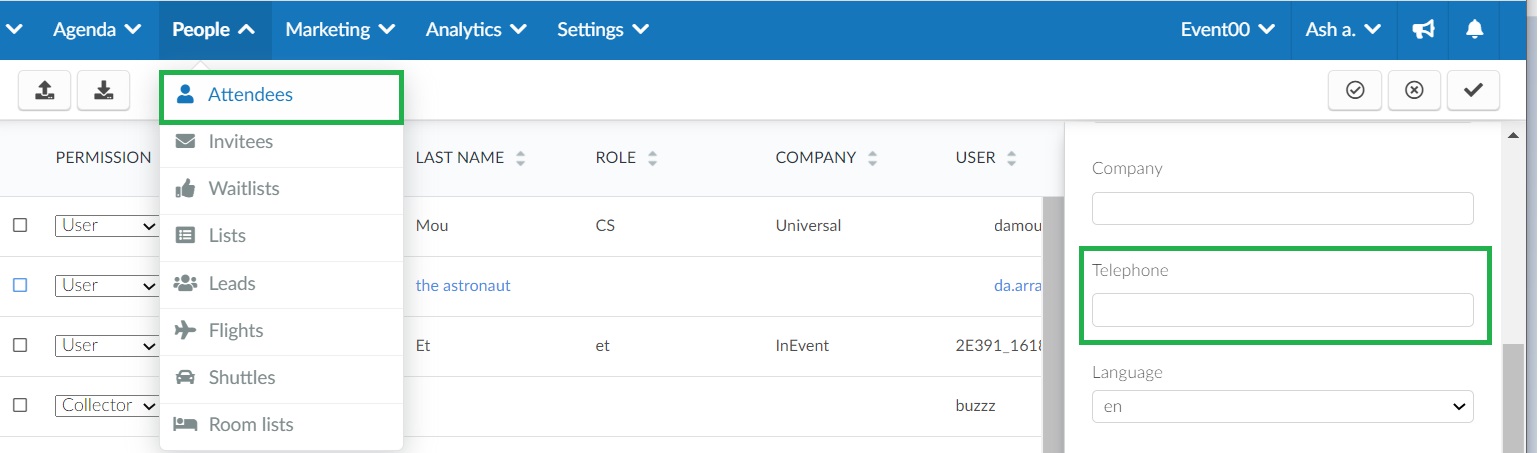Open the megaphone announcements icon
The height and width of the screenshot is (453, 1539).
pos(1423,30)
